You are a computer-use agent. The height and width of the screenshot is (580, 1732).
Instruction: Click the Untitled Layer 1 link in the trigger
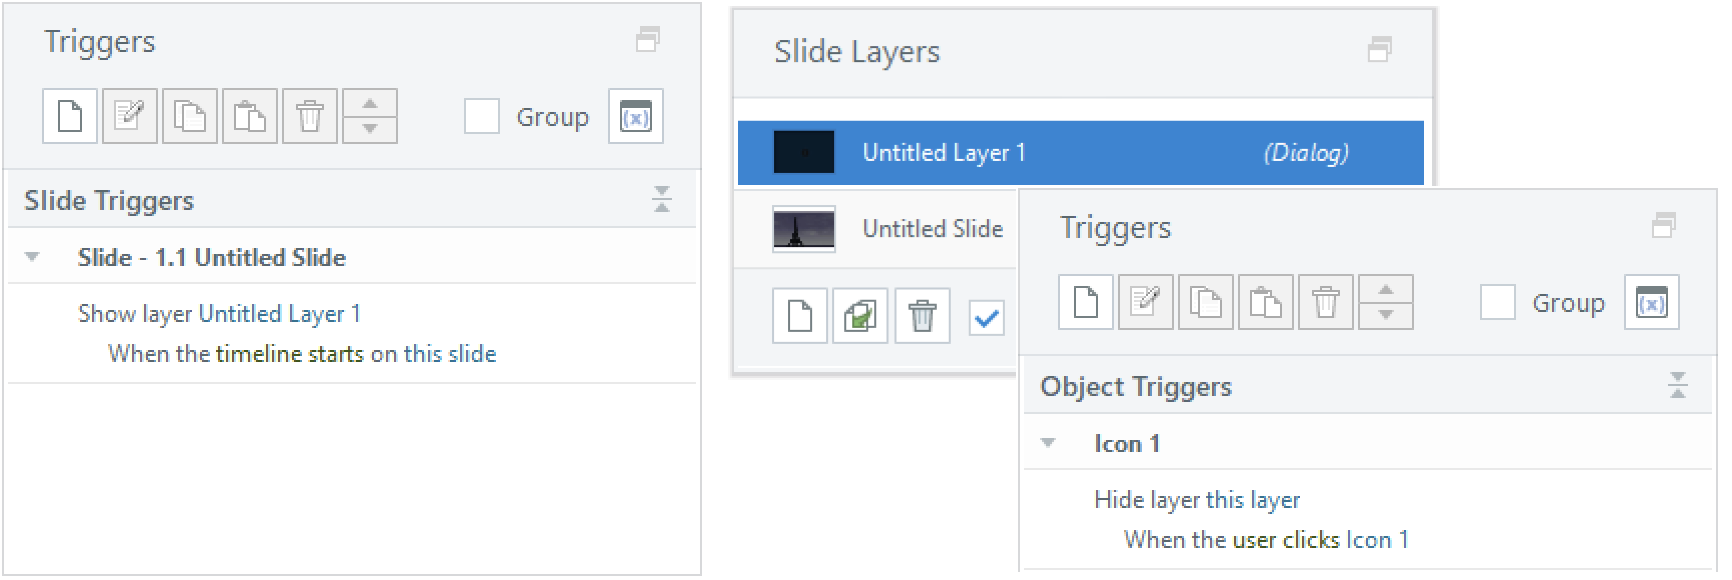280,314
